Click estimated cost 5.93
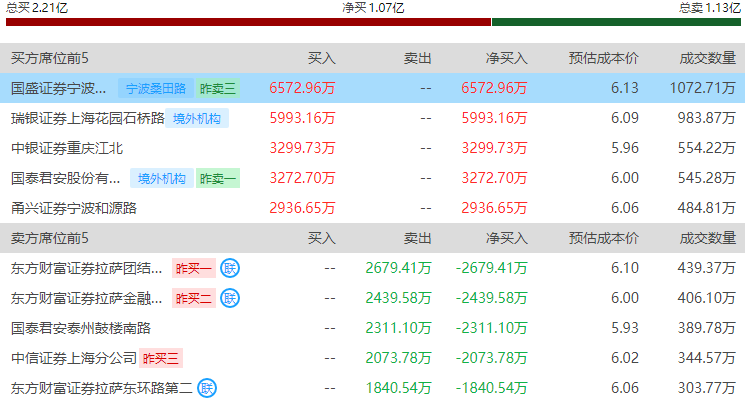745x401 pixels. pos(624,328)
